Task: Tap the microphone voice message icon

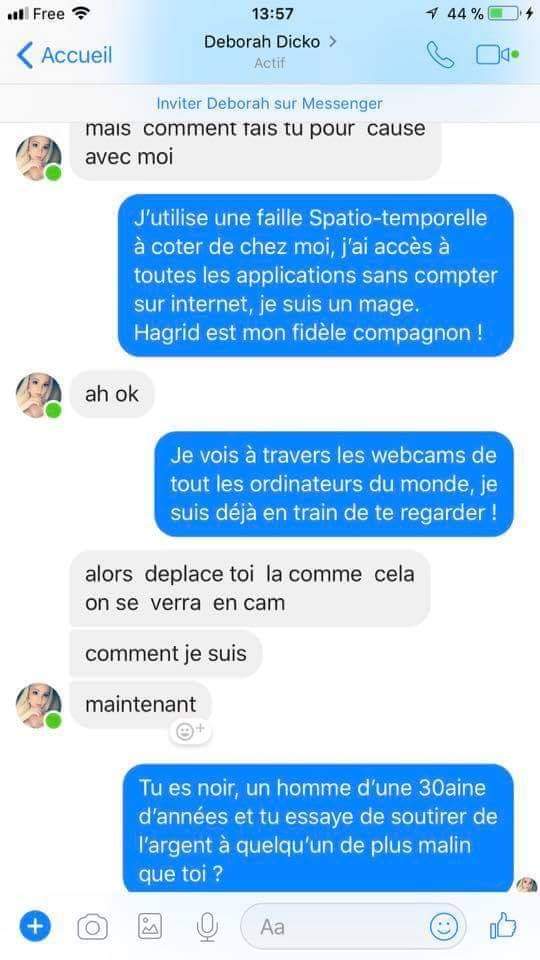Action: click(x=208, y=926)
